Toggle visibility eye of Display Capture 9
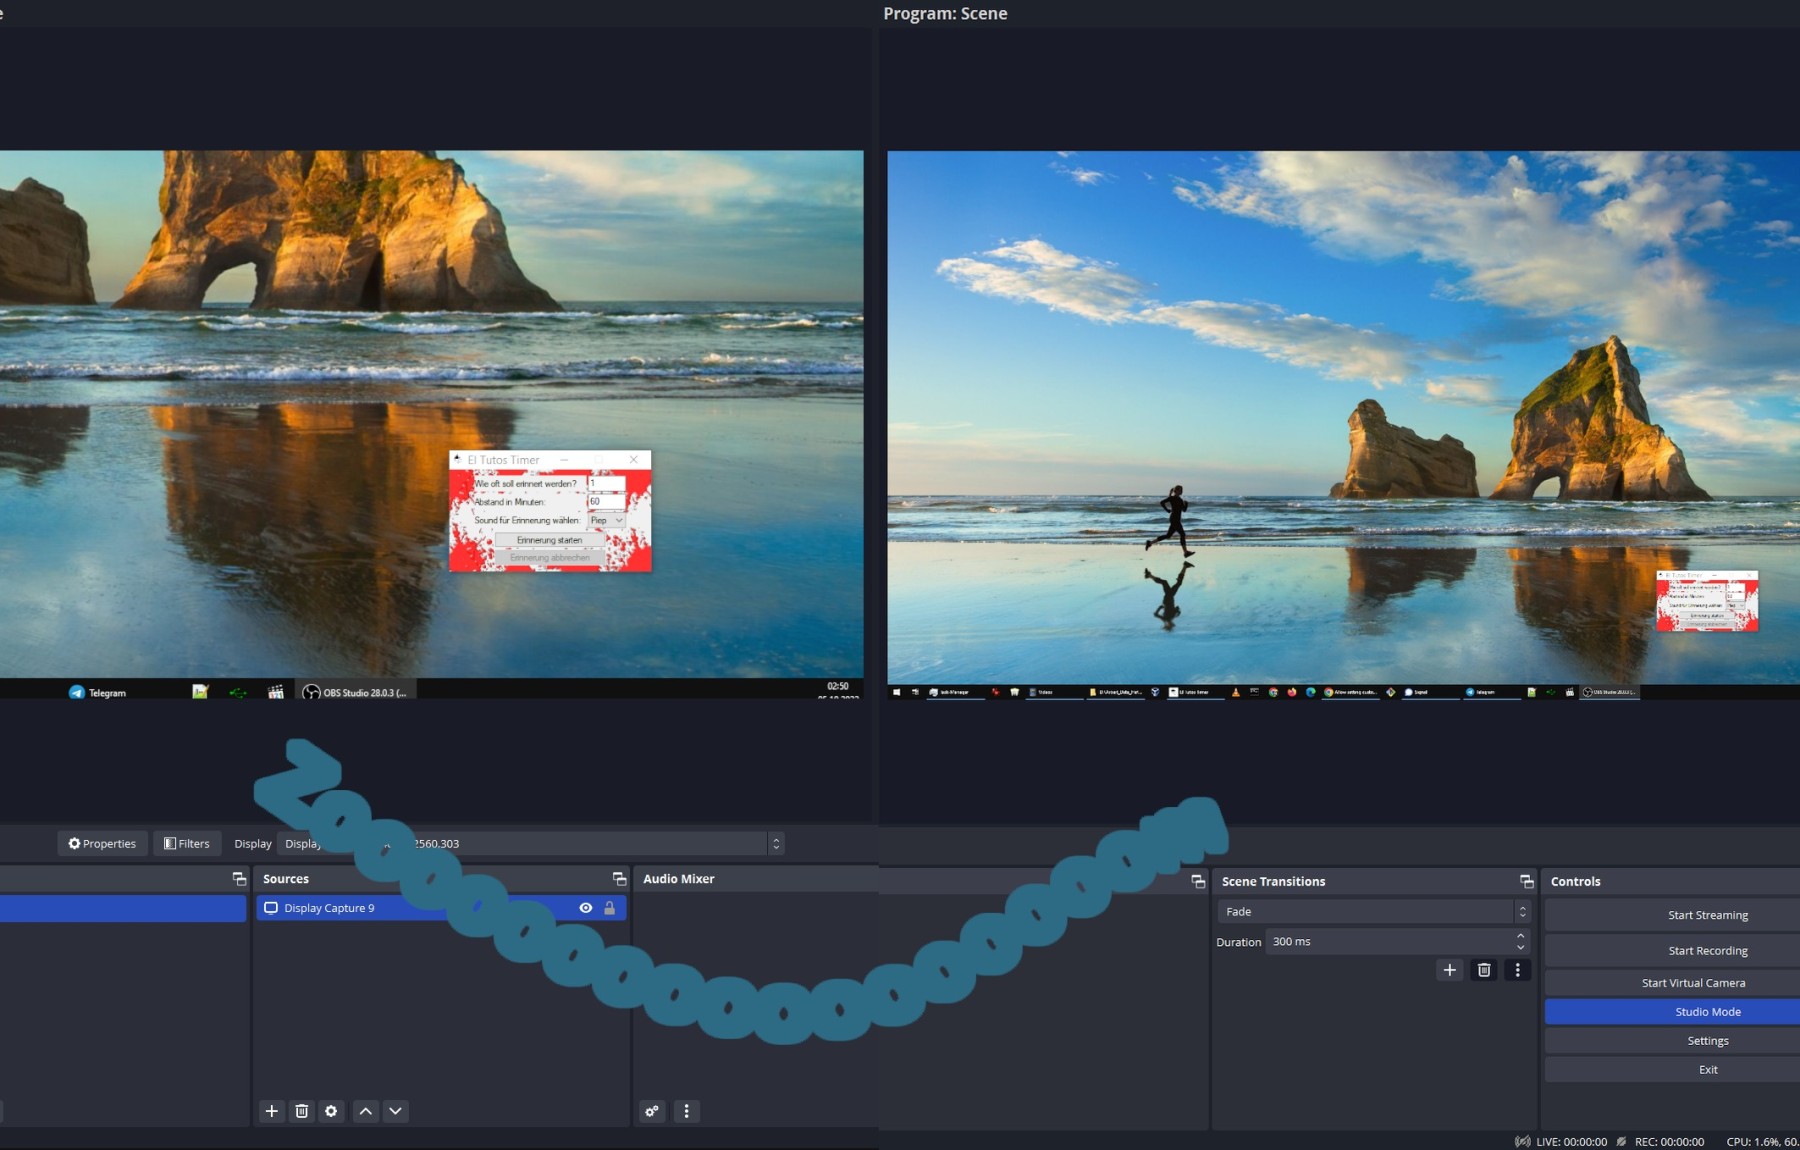 (x=586, y=908)
